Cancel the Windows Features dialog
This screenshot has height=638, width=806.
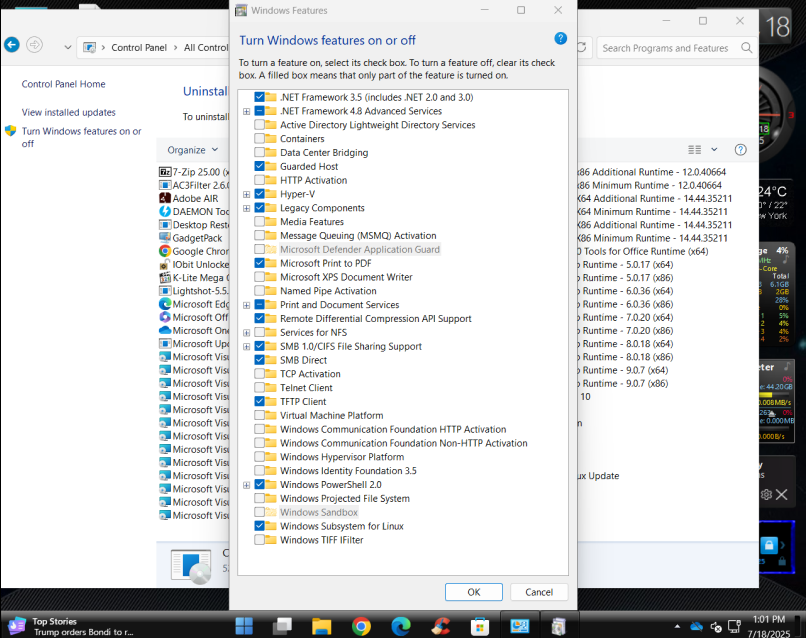click(539, 592)
